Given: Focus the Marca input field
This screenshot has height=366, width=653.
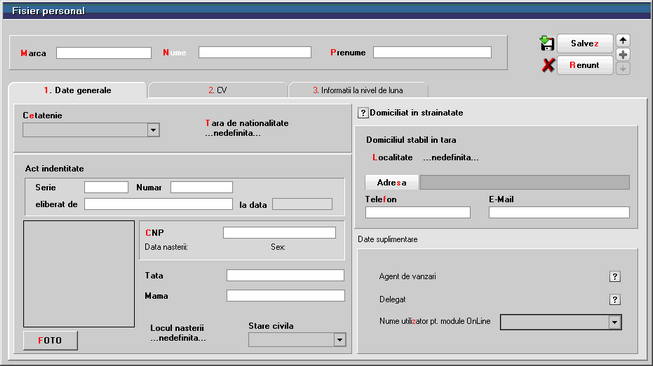Looking at the screenshot, I should pyautogui.click(x=104, y=53).
